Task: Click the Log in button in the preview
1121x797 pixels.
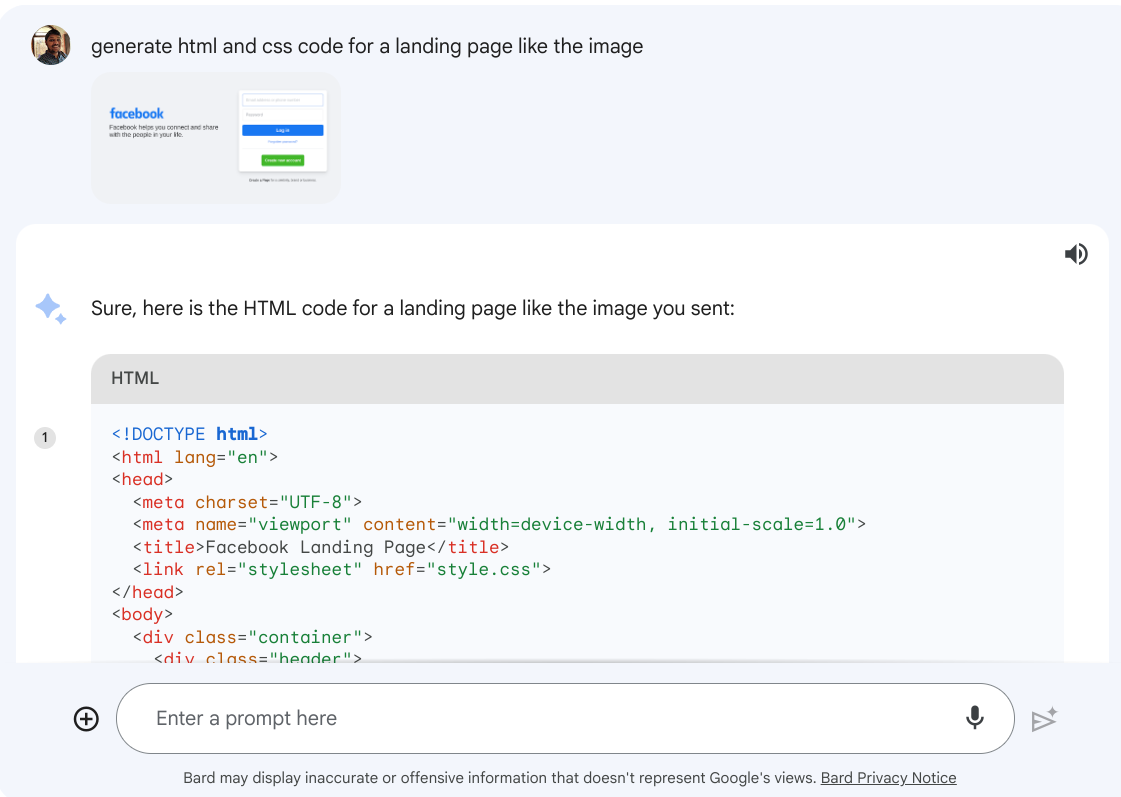Action: point(283,130)
